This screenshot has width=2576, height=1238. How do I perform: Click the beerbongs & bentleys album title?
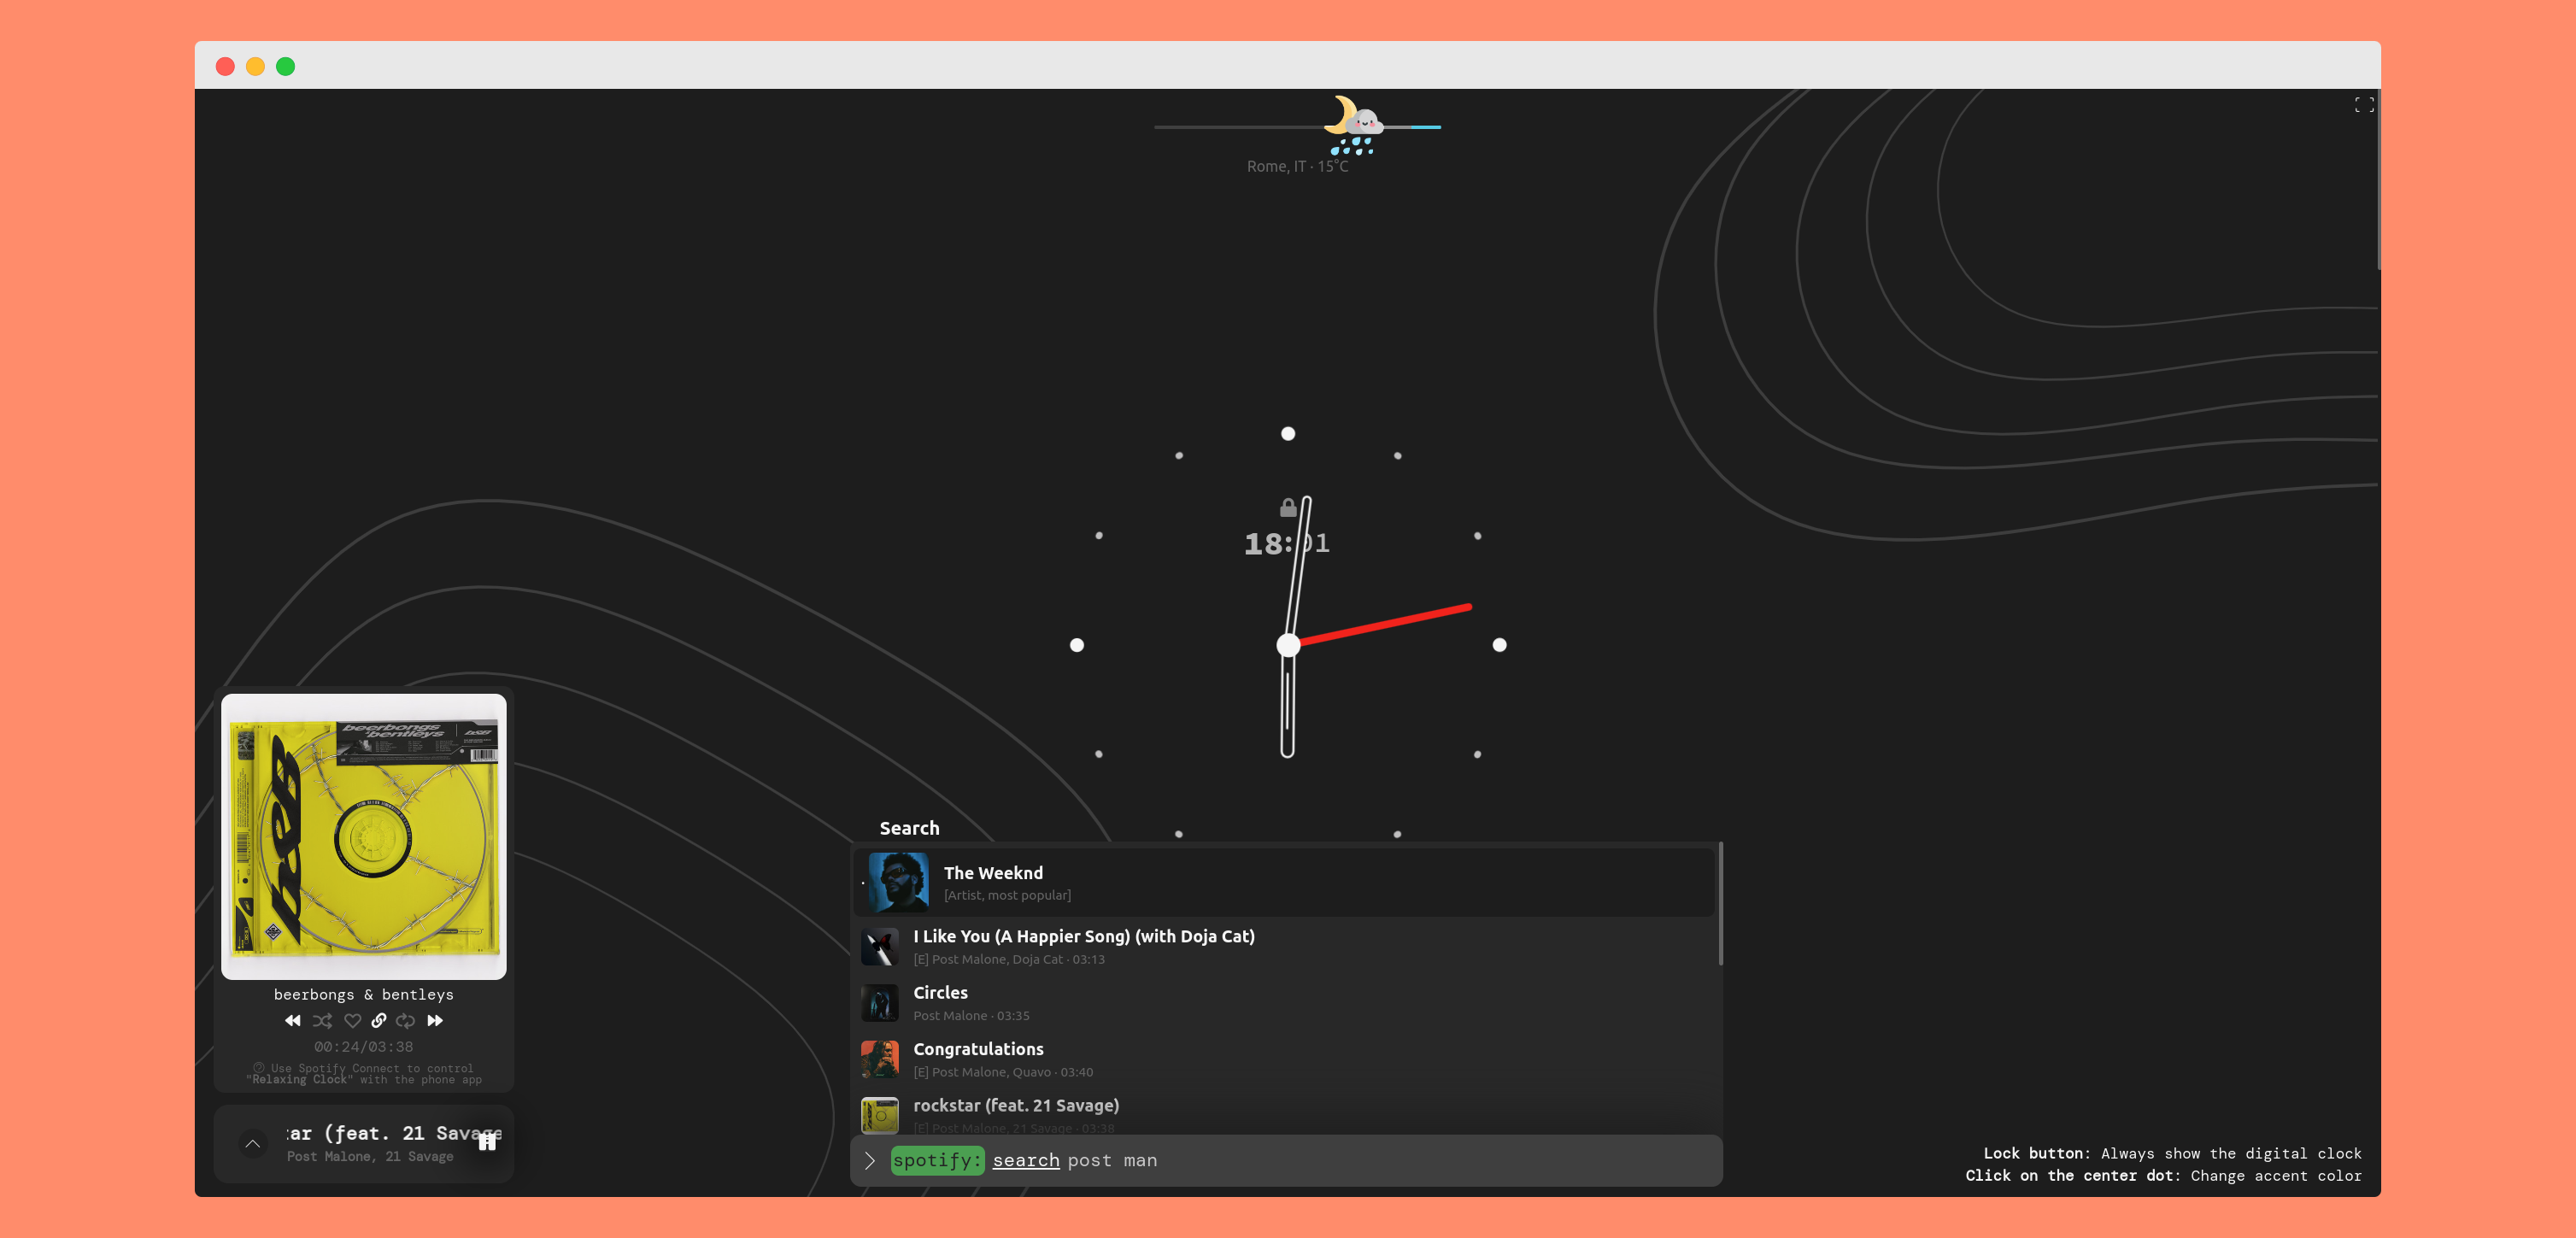point(364,994)
